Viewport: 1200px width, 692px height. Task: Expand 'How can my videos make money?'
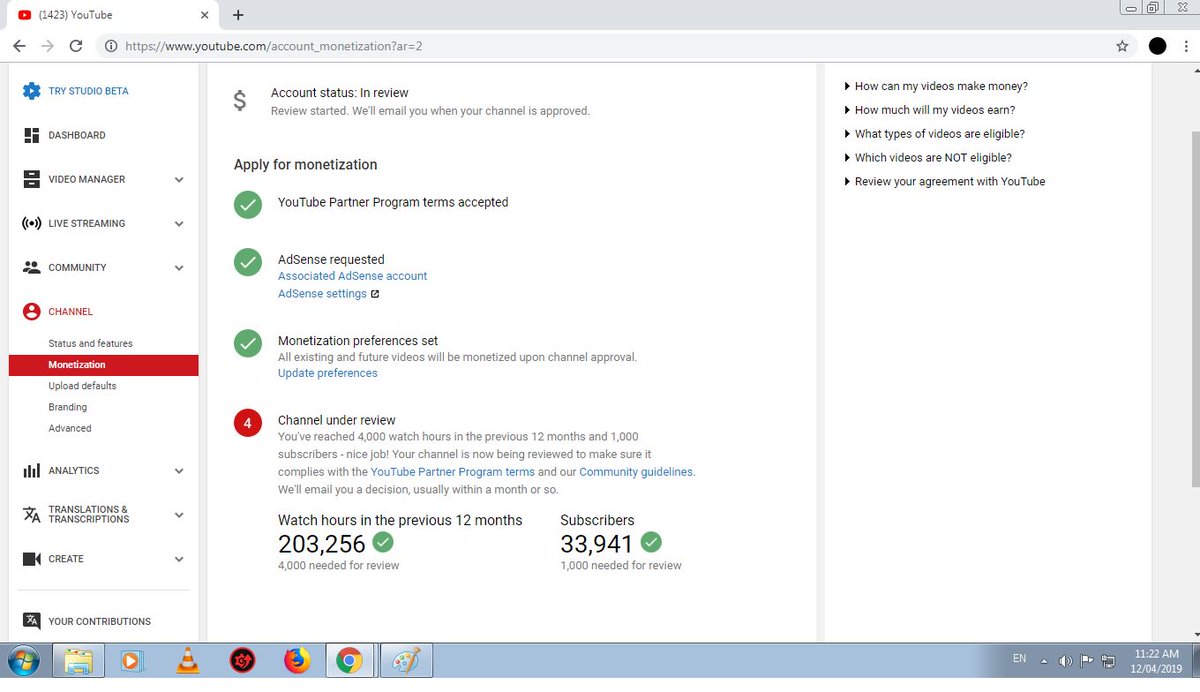tap(936, 86)
